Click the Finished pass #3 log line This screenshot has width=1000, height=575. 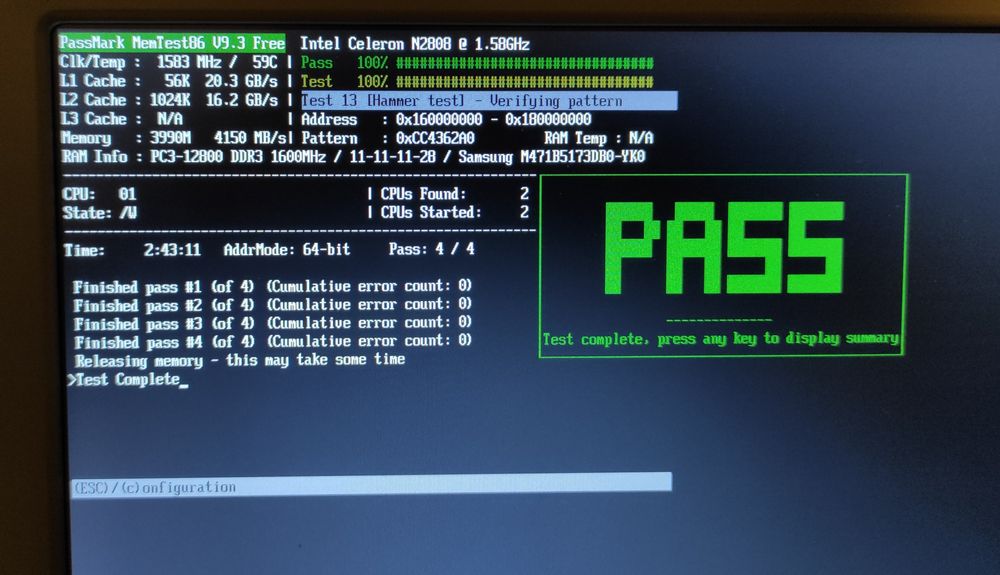tap(272, 323)
